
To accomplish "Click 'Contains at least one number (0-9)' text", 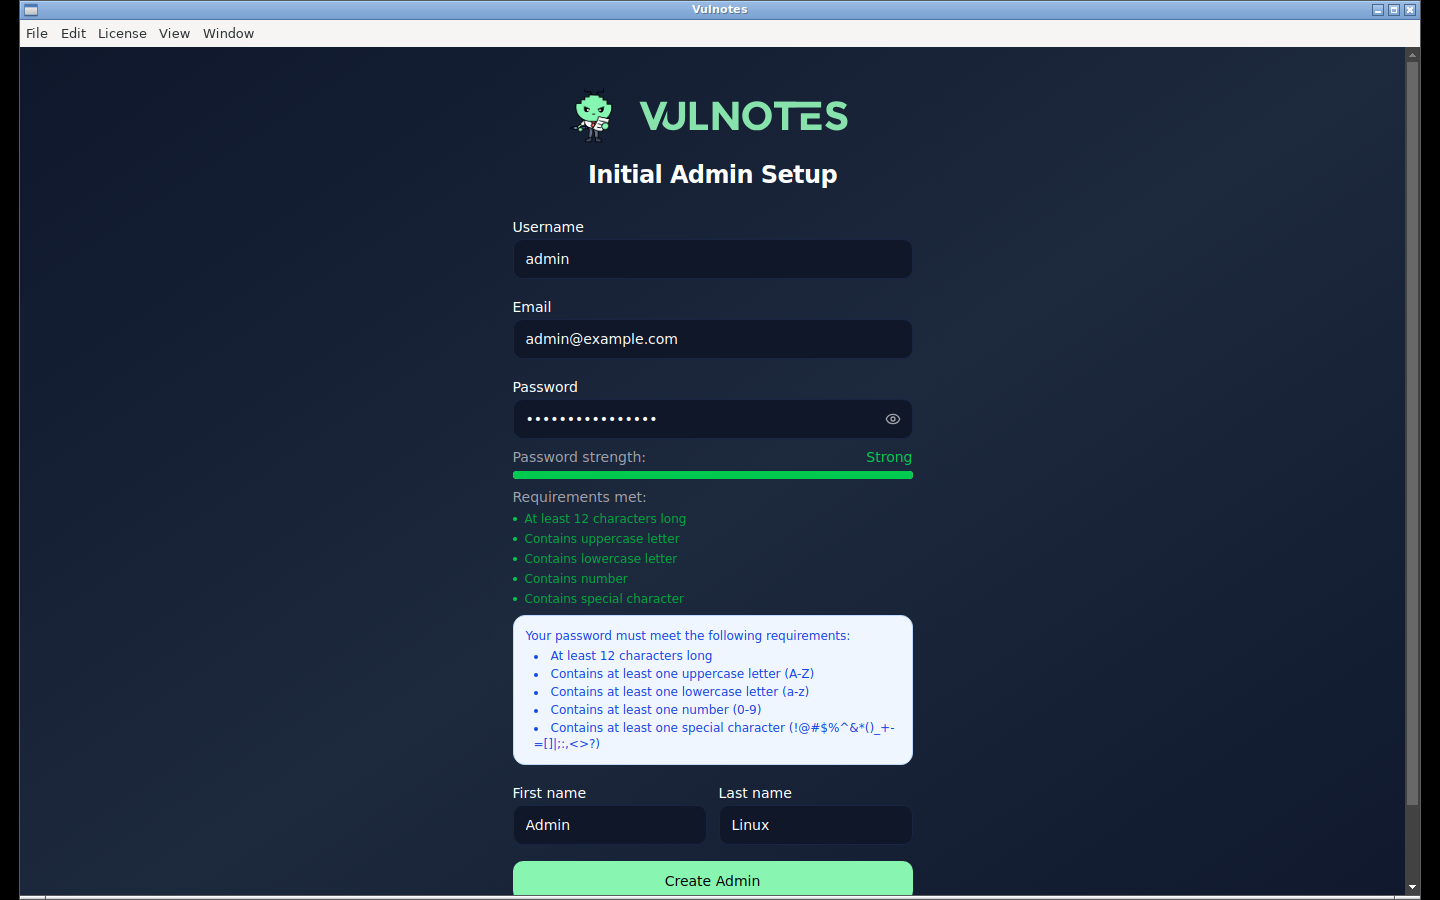I will [656, 710].
